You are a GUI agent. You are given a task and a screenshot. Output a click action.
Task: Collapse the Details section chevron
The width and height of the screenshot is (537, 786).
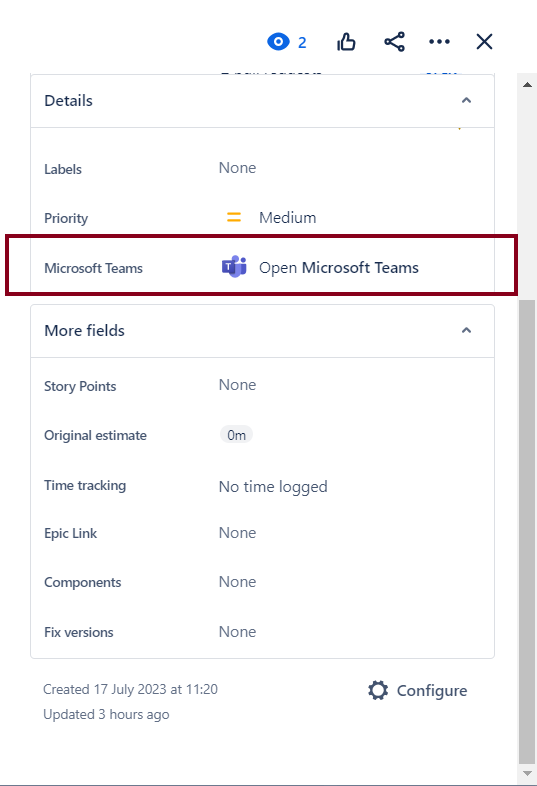pos(466,100)
